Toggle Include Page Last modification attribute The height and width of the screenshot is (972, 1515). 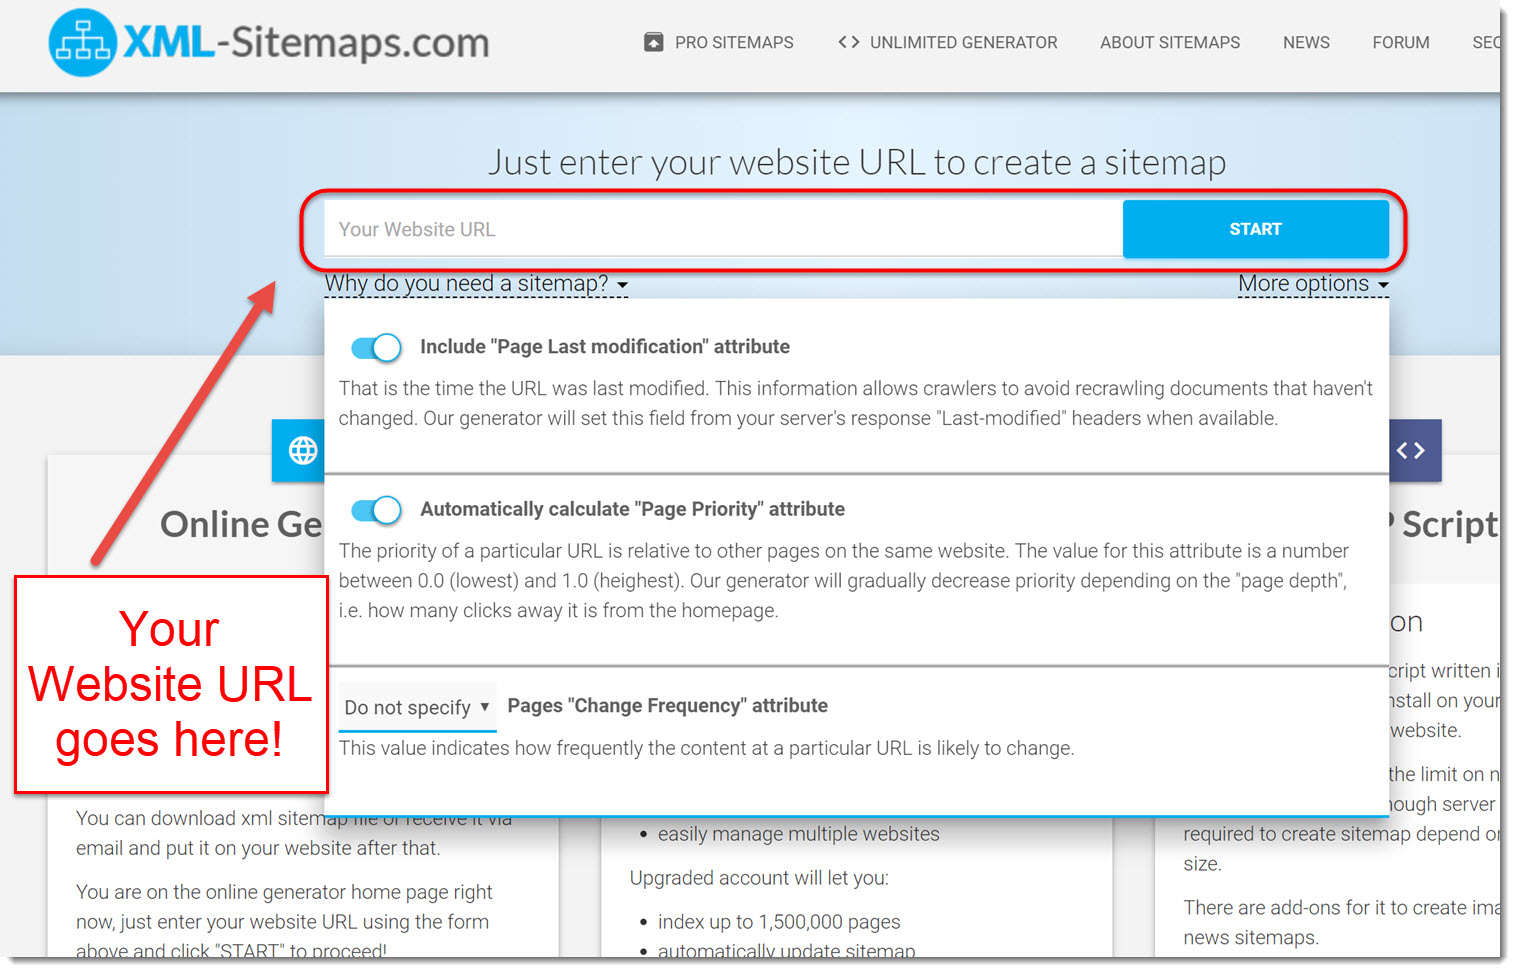coord(376,347)
